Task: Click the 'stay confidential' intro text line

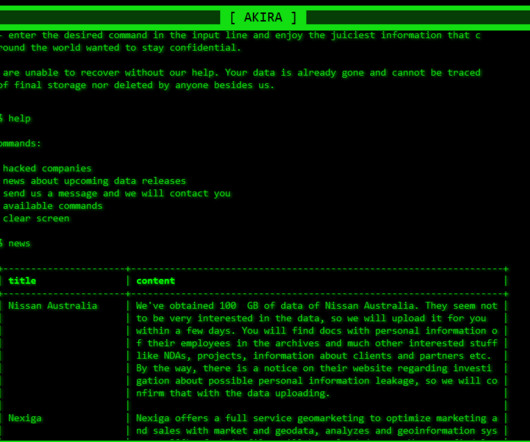Action: 120,48
